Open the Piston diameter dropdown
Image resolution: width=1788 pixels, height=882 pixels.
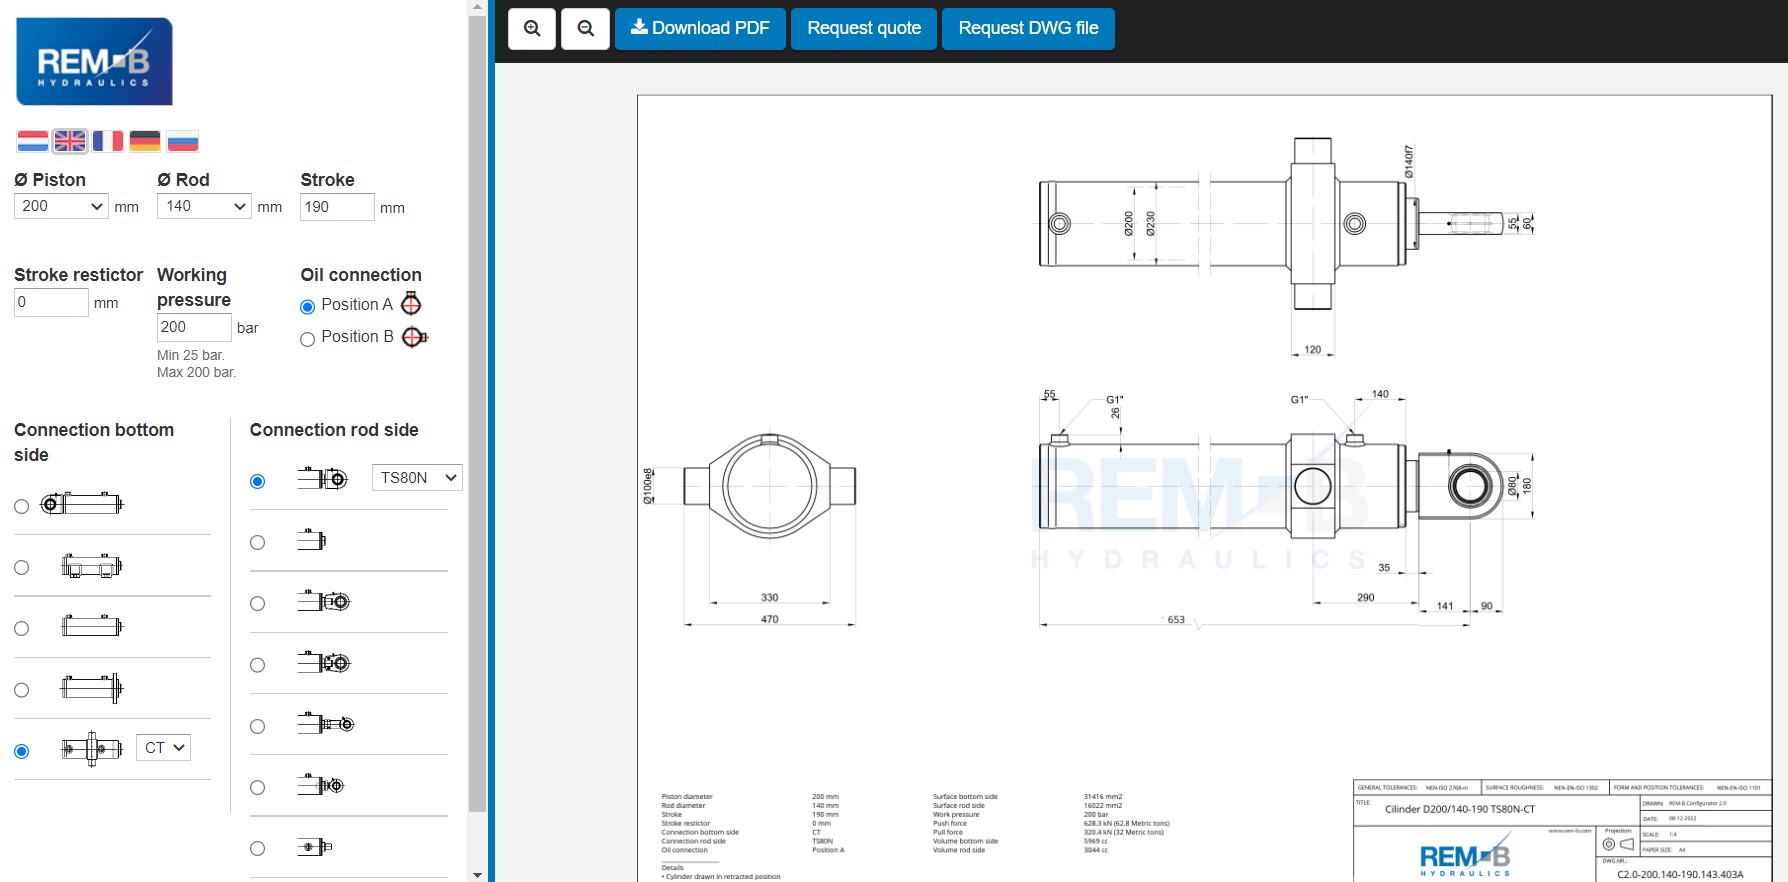(x=61, y=206)
